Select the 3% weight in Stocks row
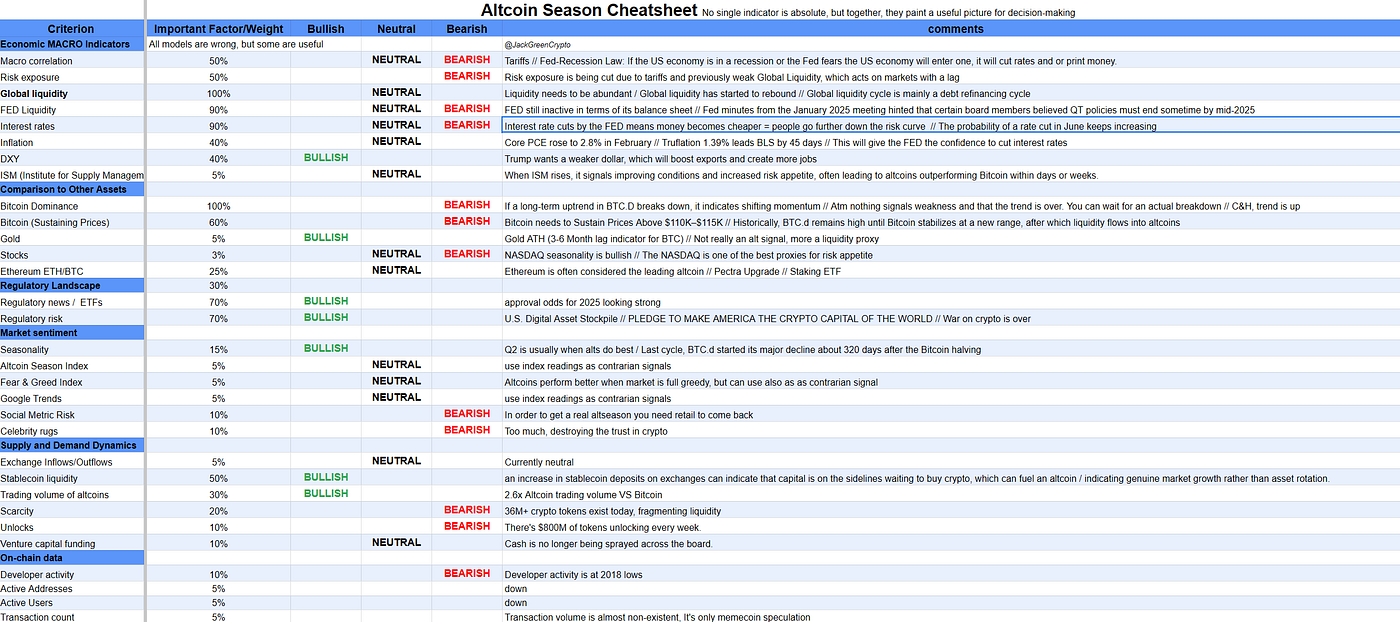The width and height of the screenshot is (1400, 622). tap(219, 255)
